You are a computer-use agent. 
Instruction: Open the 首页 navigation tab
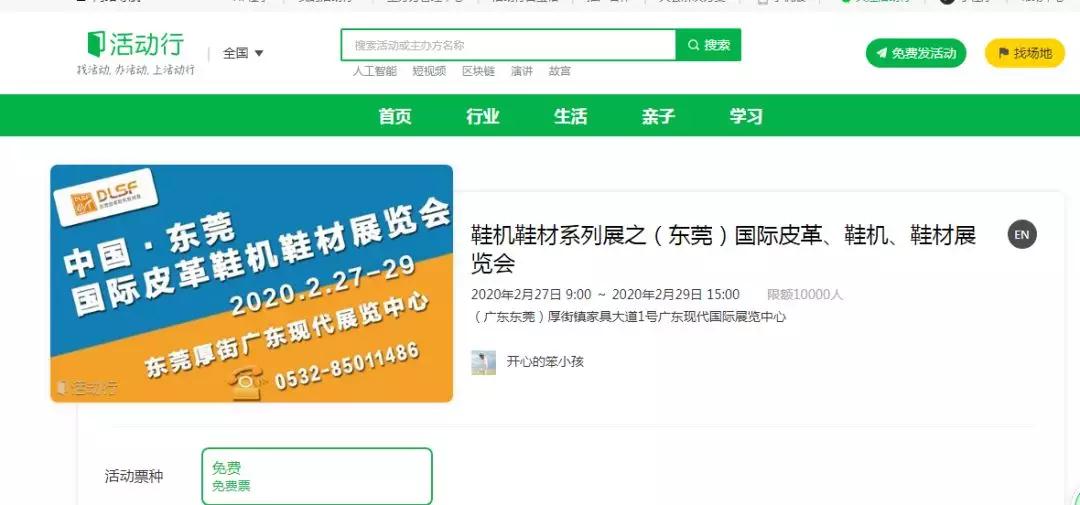395,116
